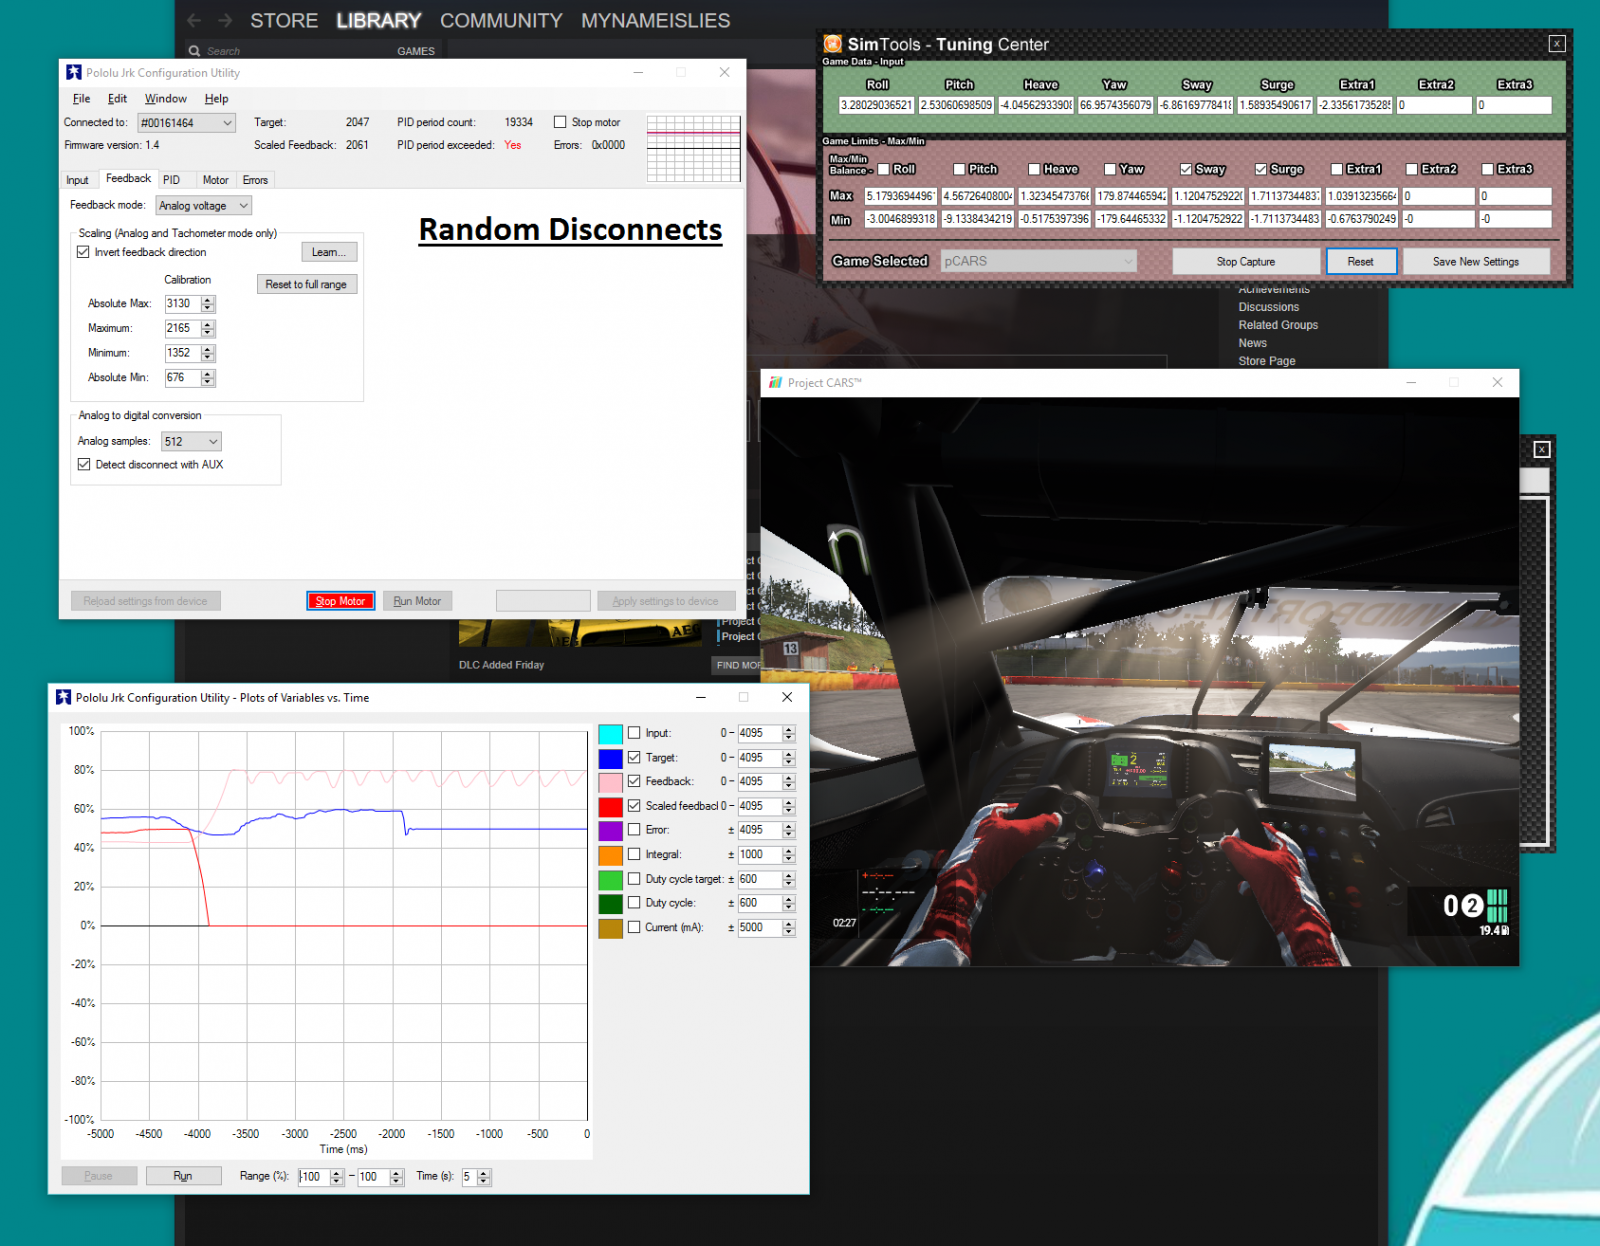Click the Reset button in SimTools
1600x1246 pixels.
click(x=1360, y=261)
